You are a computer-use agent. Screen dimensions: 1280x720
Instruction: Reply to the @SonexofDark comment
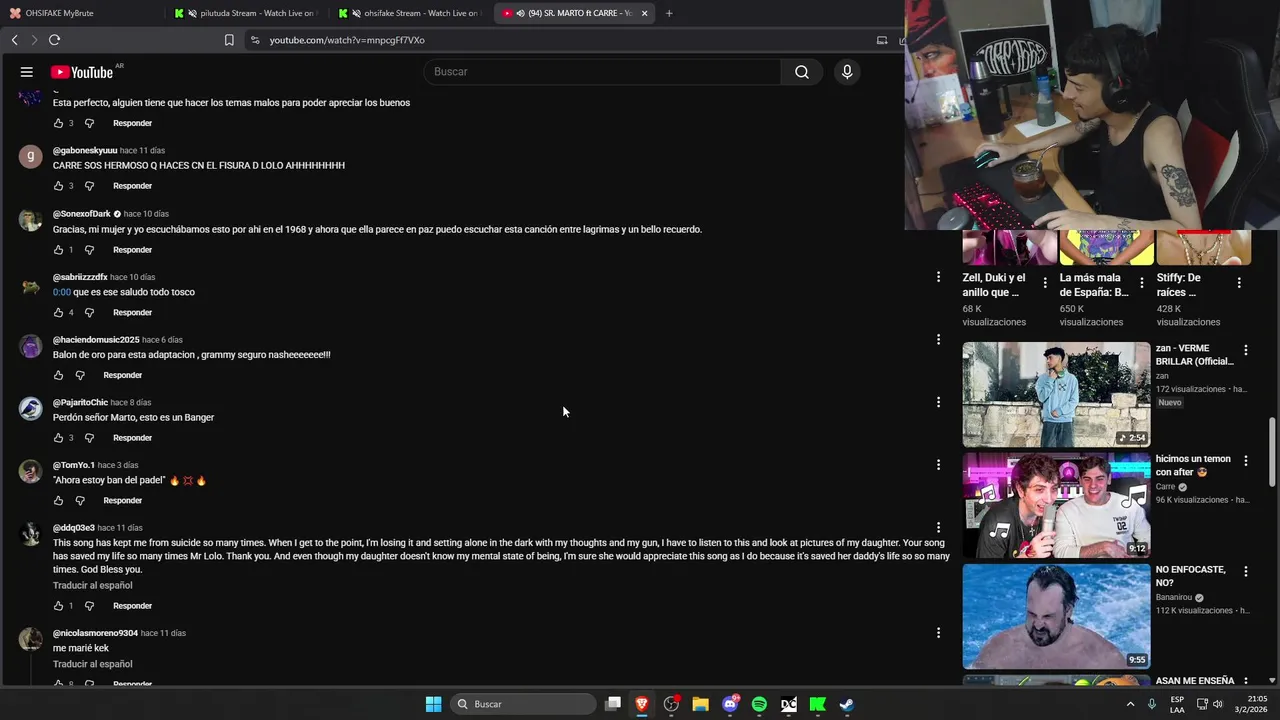pos(132,250)
